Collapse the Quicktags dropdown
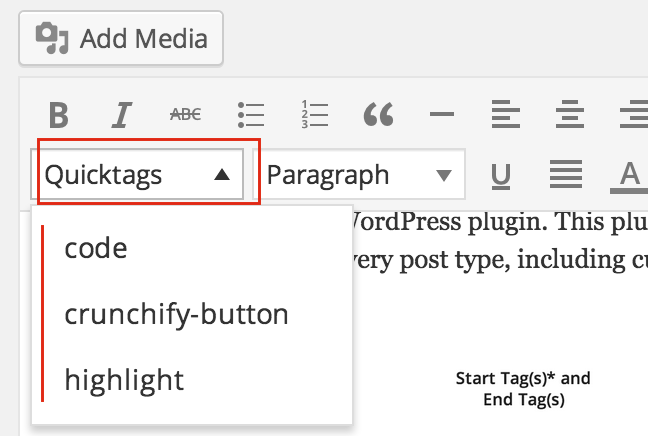This screenshot has width=648, height=436. click(148, 176)
